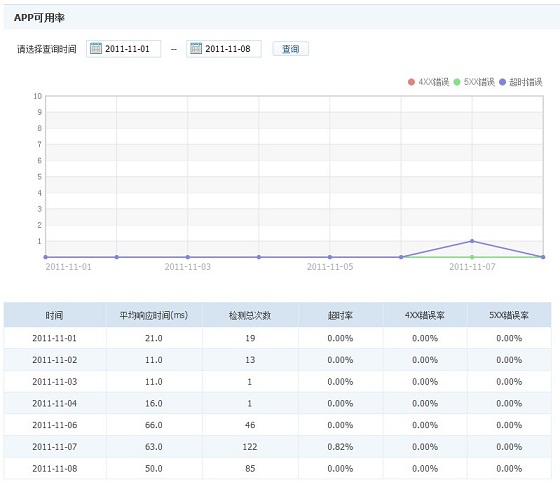Select the chart data point at 2011-11-01
The height and width of the screenshot is (487, 560).
(x=45, y=257)
